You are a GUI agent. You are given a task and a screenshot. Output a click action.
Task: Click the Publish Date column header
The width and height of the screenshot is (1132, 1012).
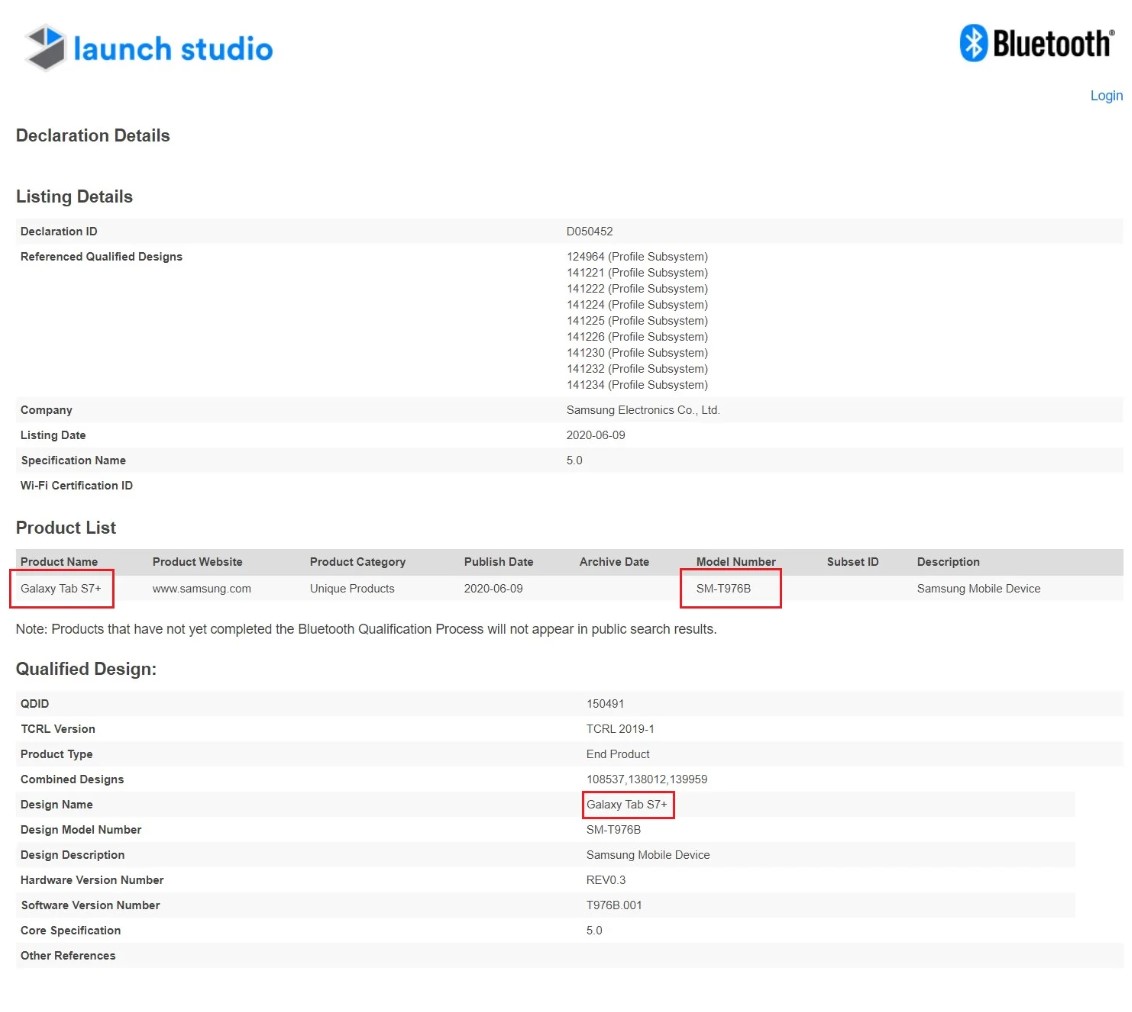(498, 562)
